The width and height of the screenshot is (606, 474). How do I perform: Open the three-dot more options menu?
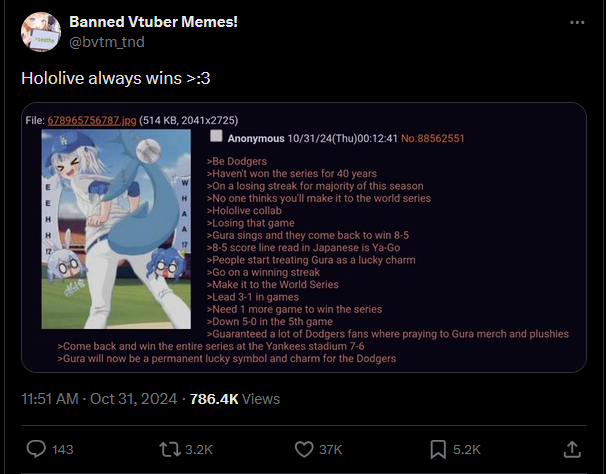pos(577,22)
